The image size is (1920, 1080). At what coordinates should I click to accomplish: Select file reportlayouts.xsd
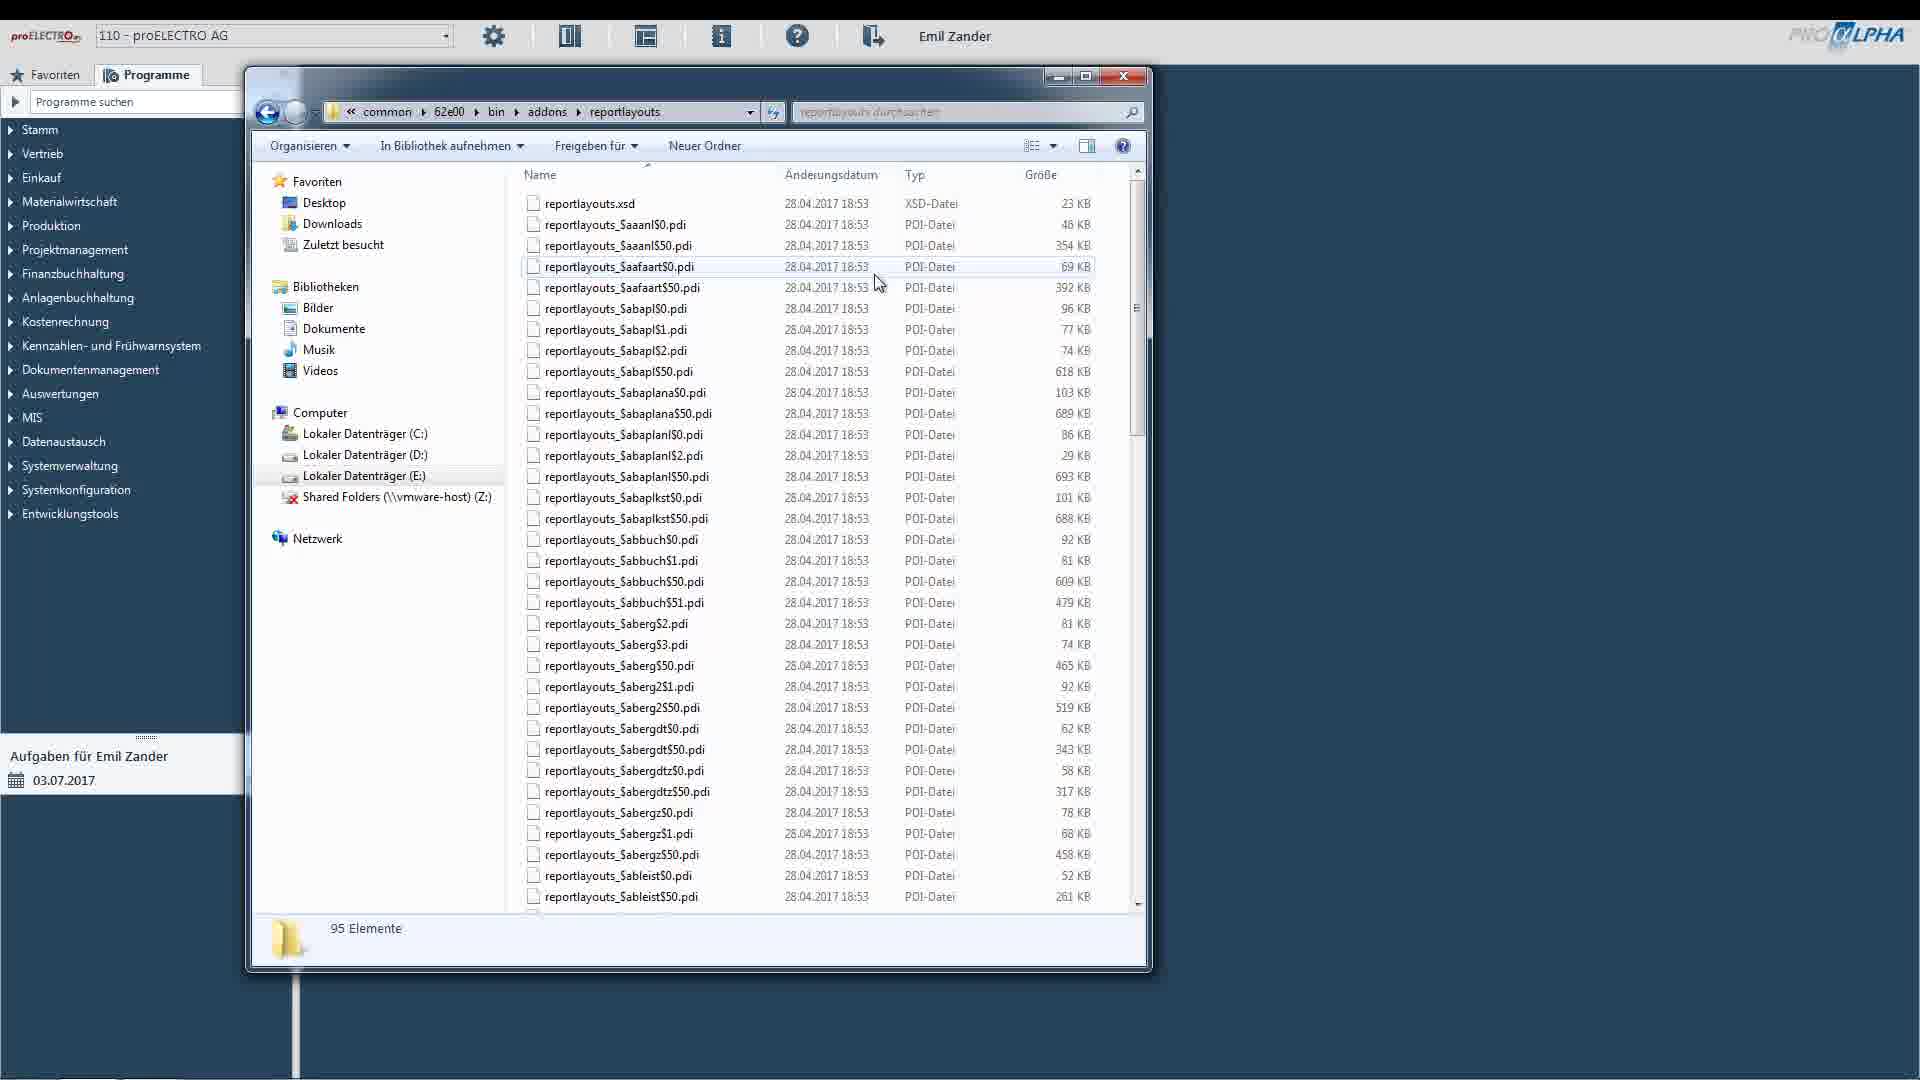590,204
